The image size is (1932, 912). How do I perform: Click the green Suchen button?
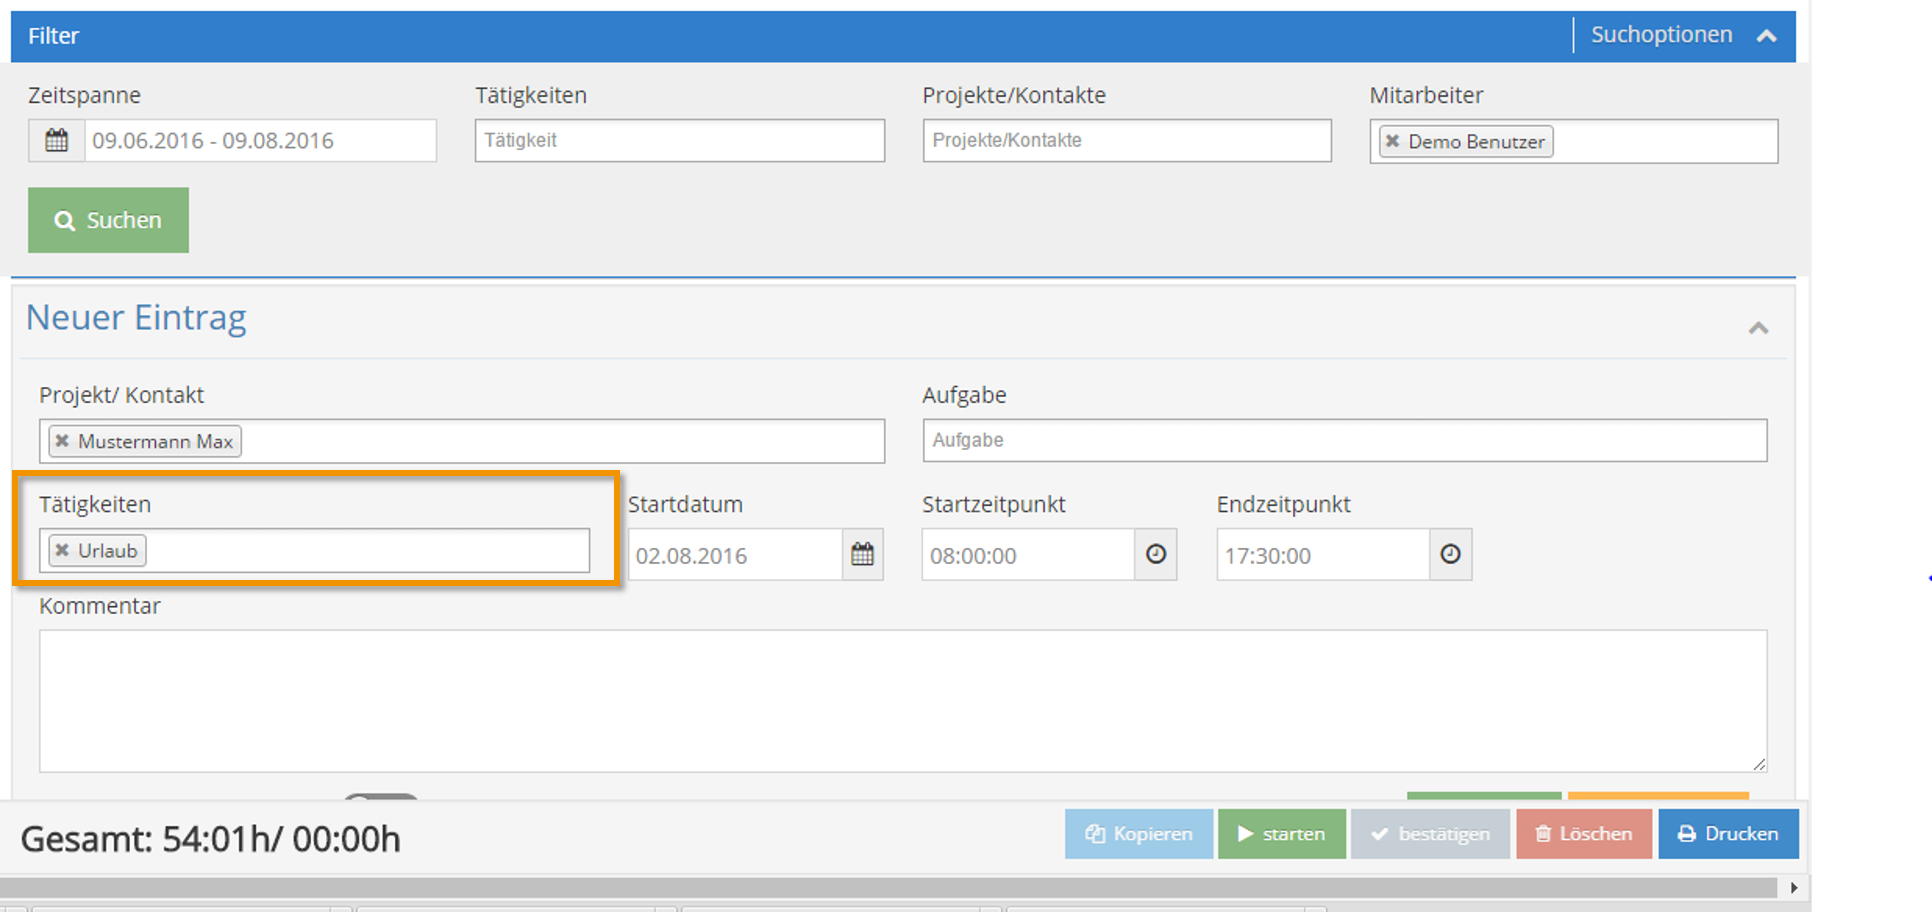pyautogui.click(x=108, y=220)
